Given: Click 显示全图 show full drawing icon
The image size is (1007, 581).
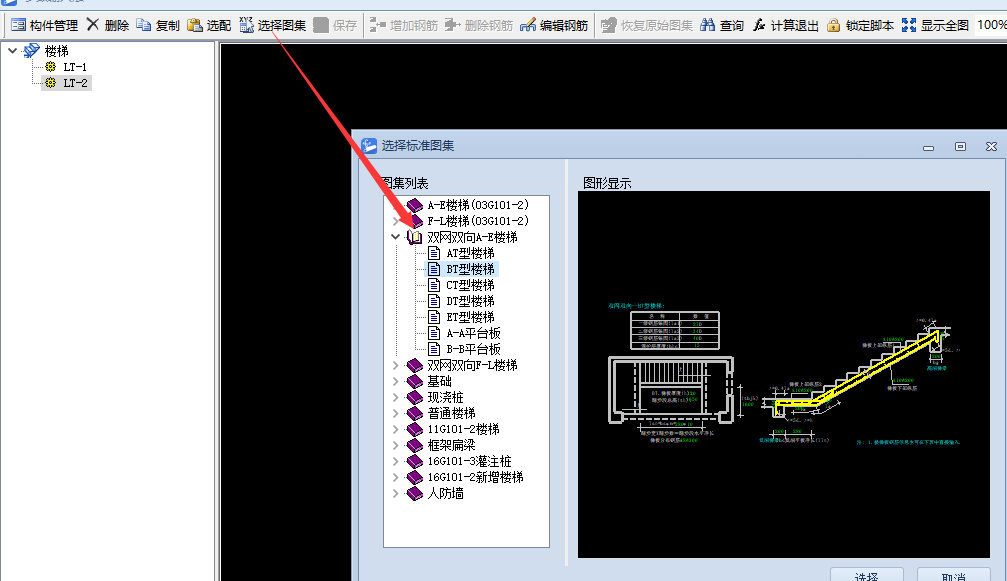Looking at the screenshot, I should point(909,25).
